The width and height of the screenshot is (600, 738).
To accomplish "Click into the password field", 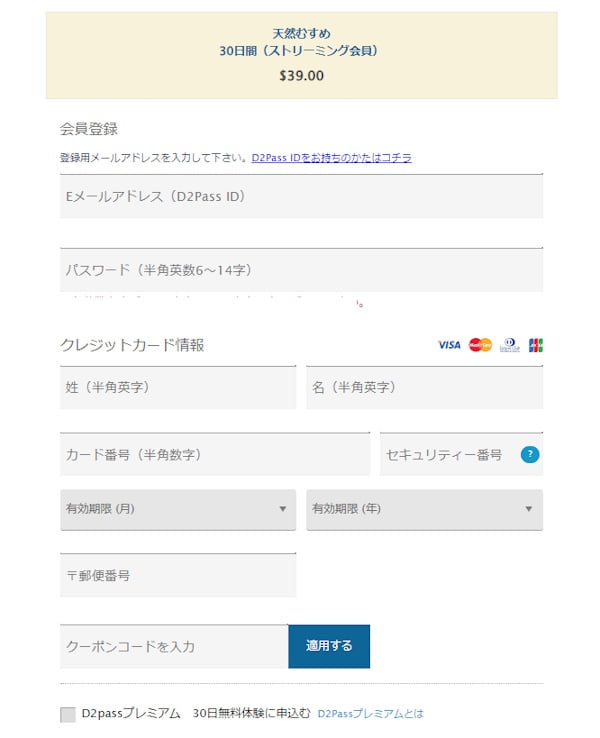I will pos(301,270).
